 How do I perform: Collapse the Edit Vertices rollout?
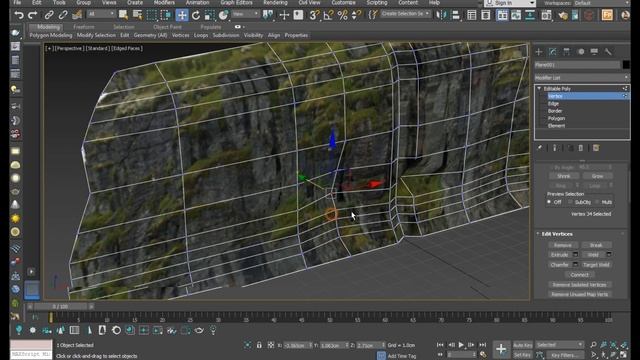(538, 234)
